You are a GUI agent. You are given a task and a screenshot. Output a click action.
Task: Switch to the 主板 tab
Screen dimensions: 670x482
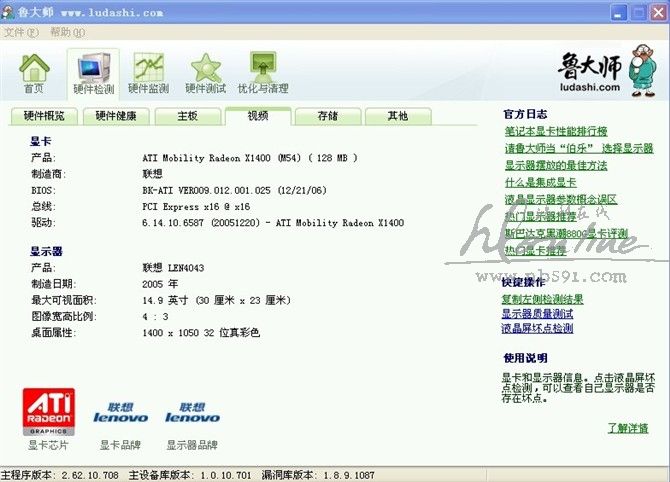188,116
